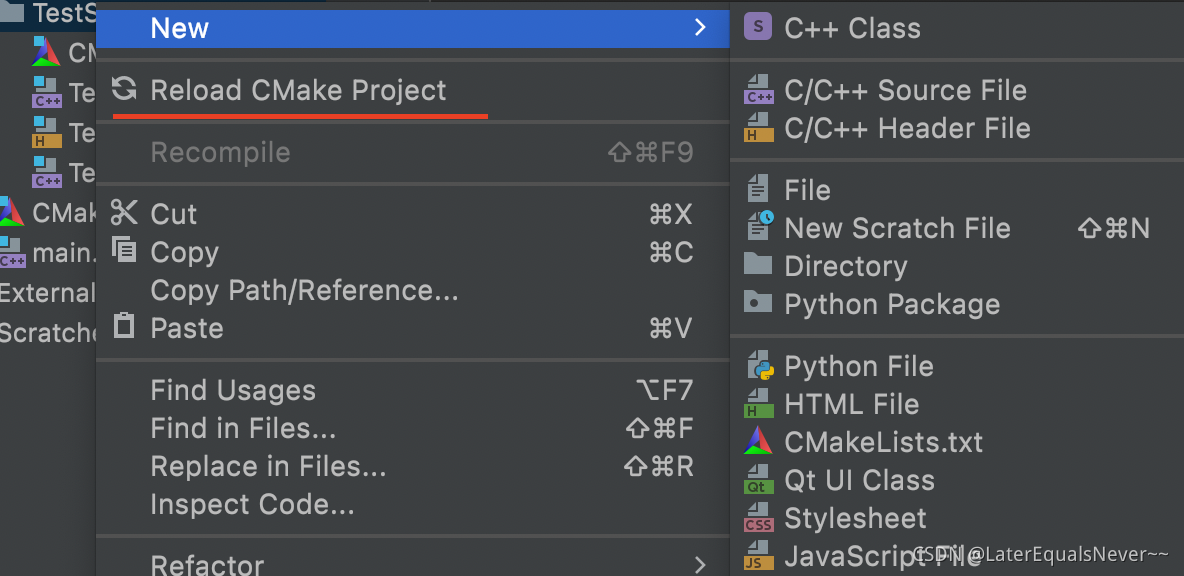Click the New Scratch File icon

click(759, 228)
